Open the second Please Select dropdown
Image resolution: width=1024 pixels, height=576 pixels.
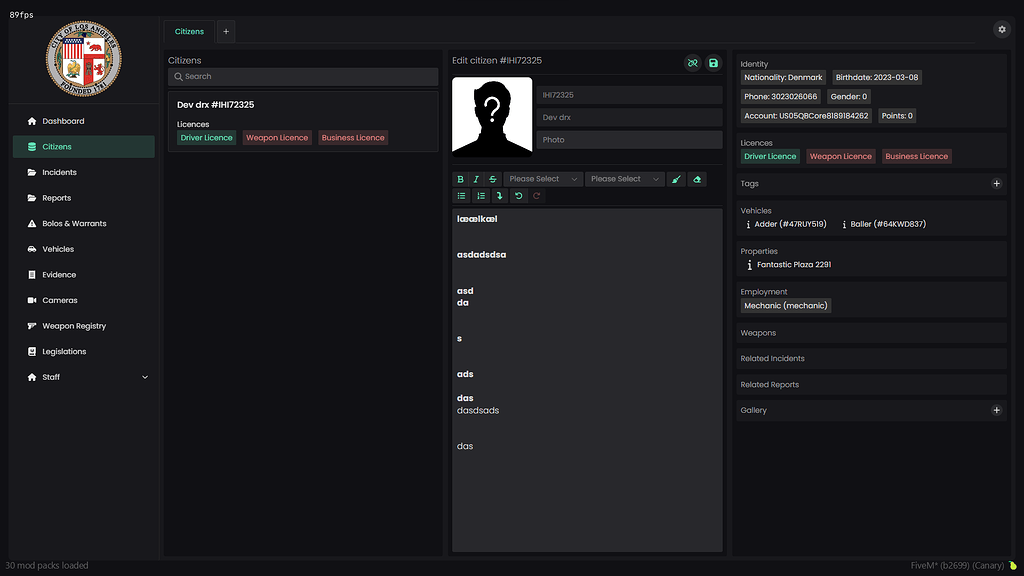tap(625, 179)
